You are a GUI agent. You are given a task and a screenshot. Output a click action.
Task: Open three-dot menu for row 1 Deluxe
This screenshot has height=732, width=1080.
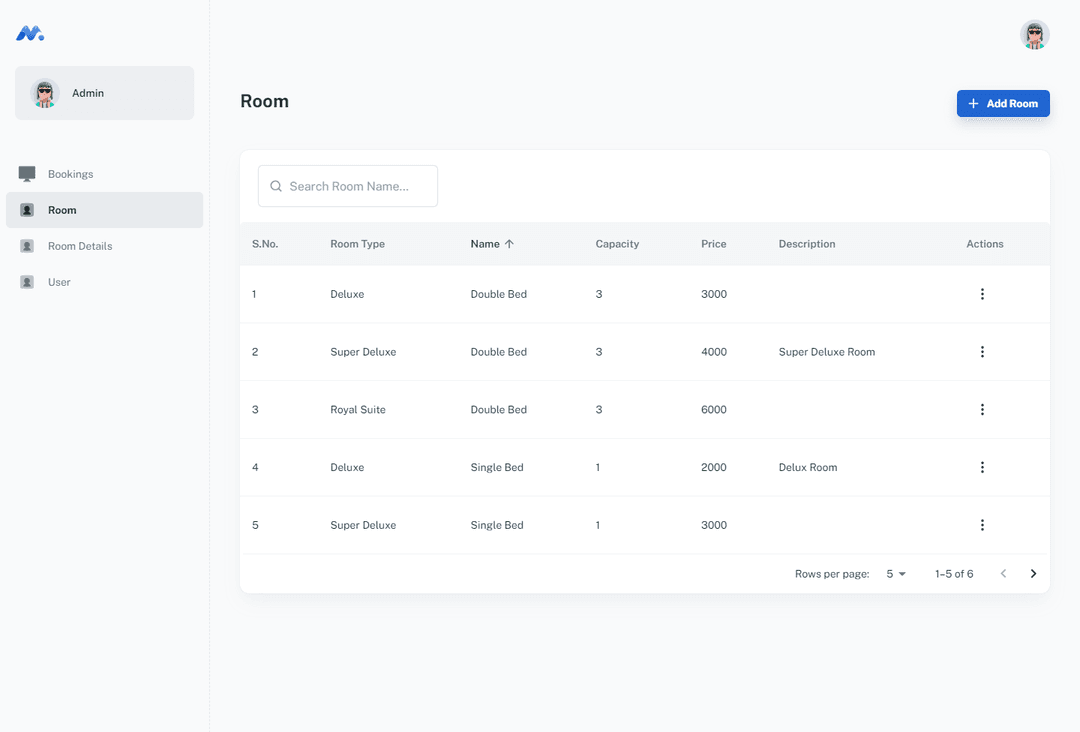click(982, 294)
